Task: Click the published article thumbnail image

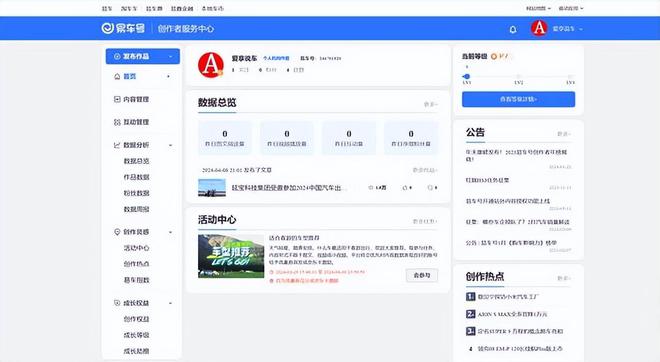Action: click(212, 188)
